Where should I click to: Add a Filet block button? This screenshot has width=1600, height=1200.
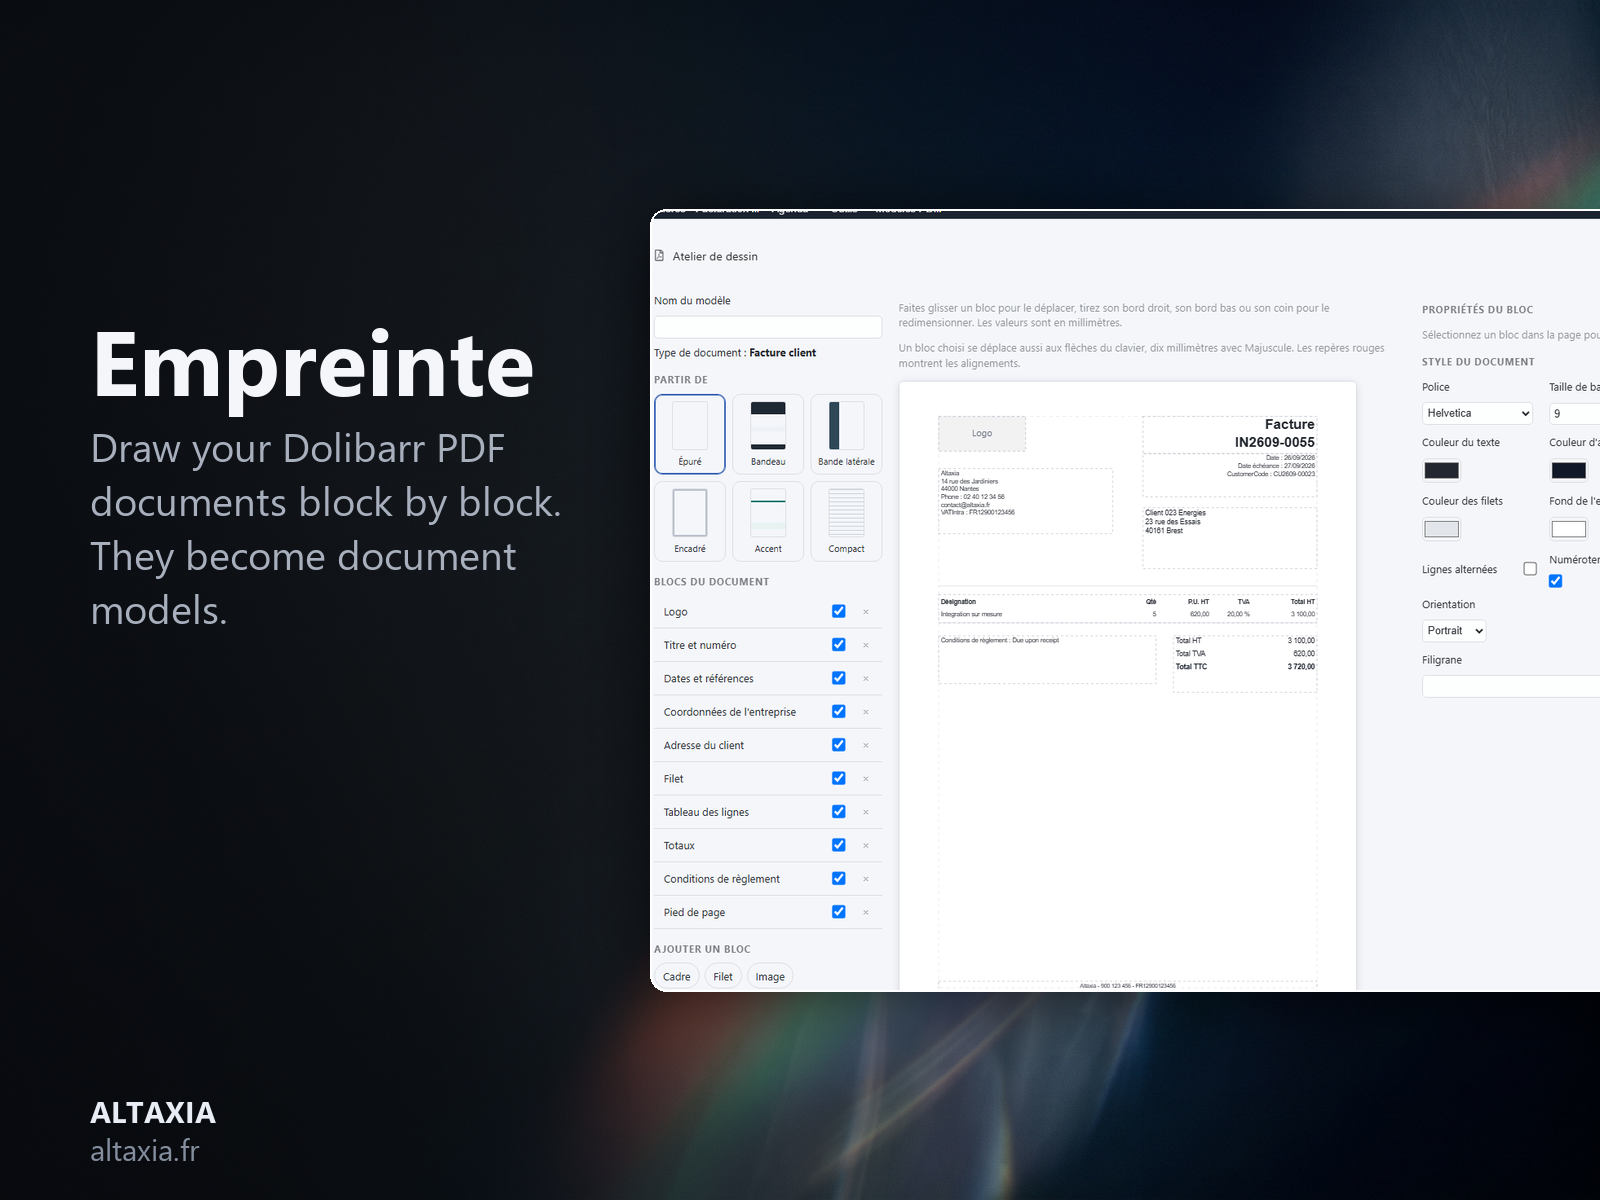coord(723,977)
